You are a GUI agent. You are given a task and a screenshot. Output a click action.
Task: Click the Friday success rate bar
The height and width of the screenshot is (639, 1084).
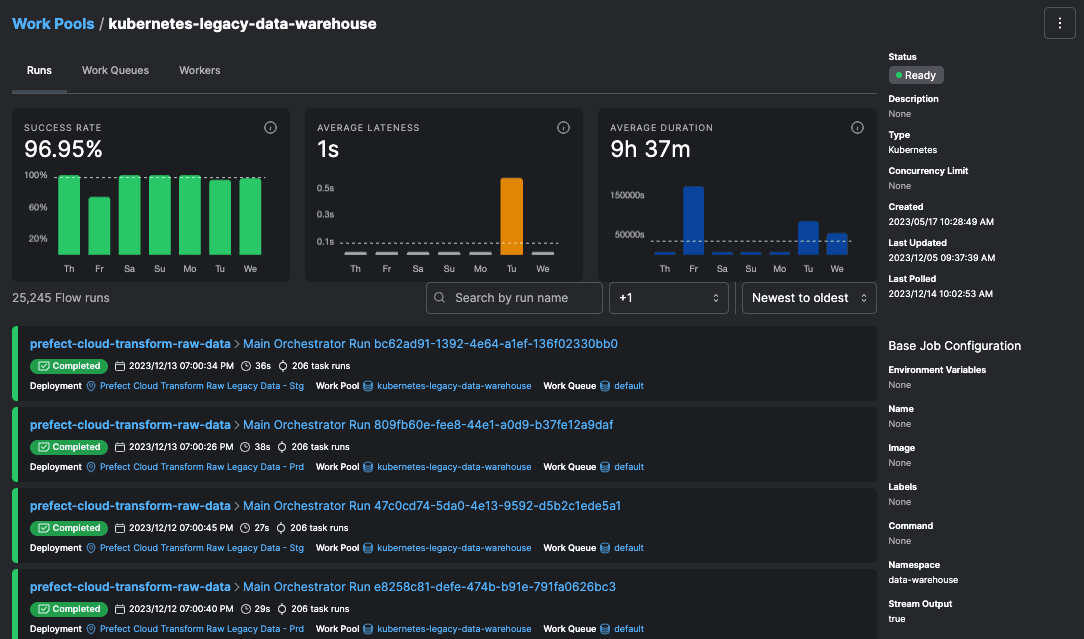click(x=99, y=225)
